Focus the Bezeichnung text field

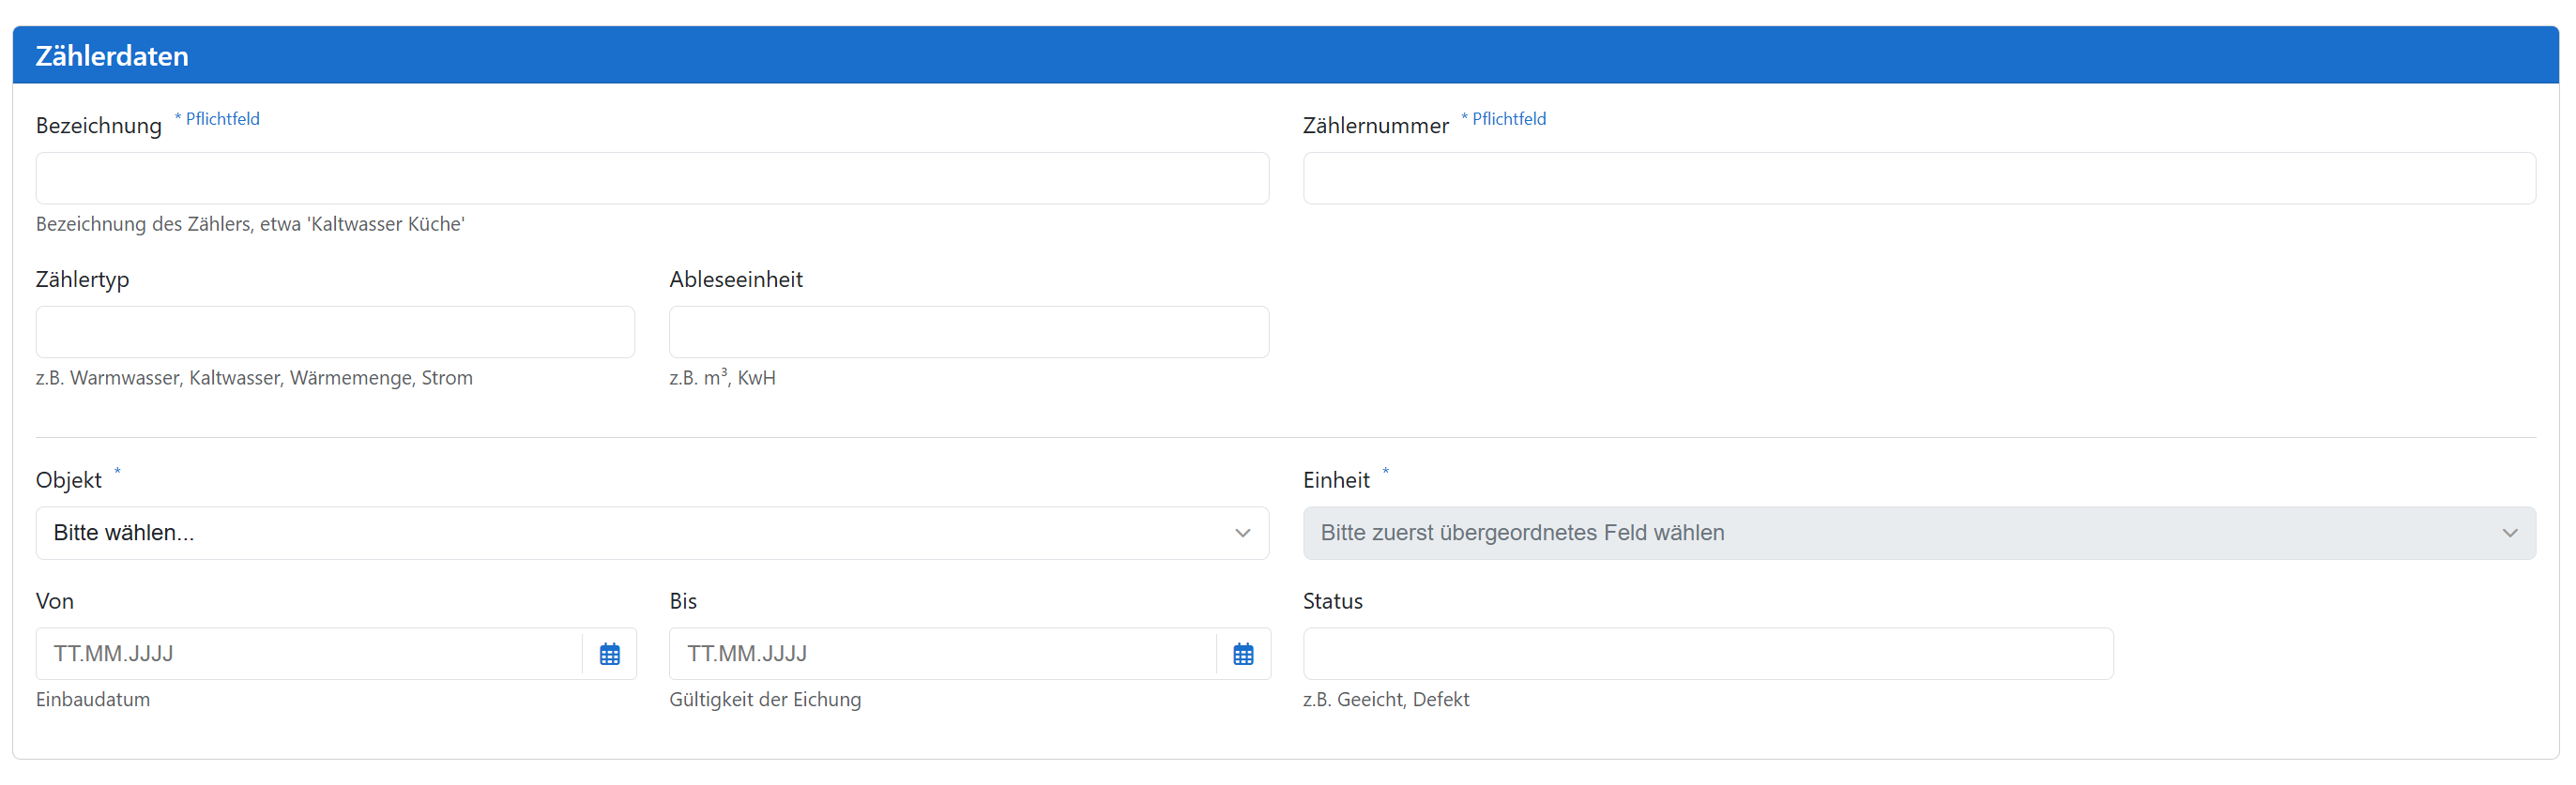tap(652, 179)
